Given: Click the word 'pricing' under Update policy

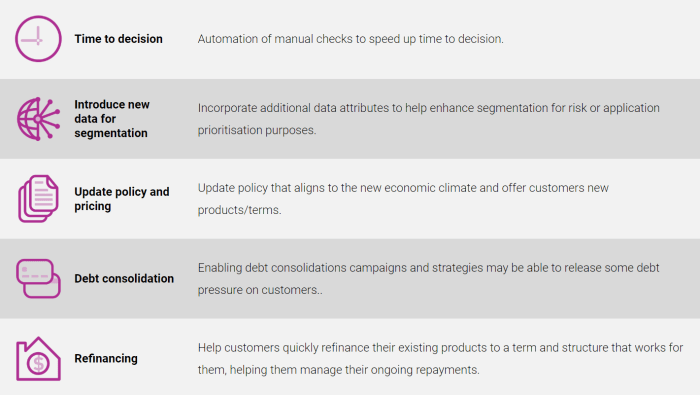Looking at the screenshot, I should 92,206.
